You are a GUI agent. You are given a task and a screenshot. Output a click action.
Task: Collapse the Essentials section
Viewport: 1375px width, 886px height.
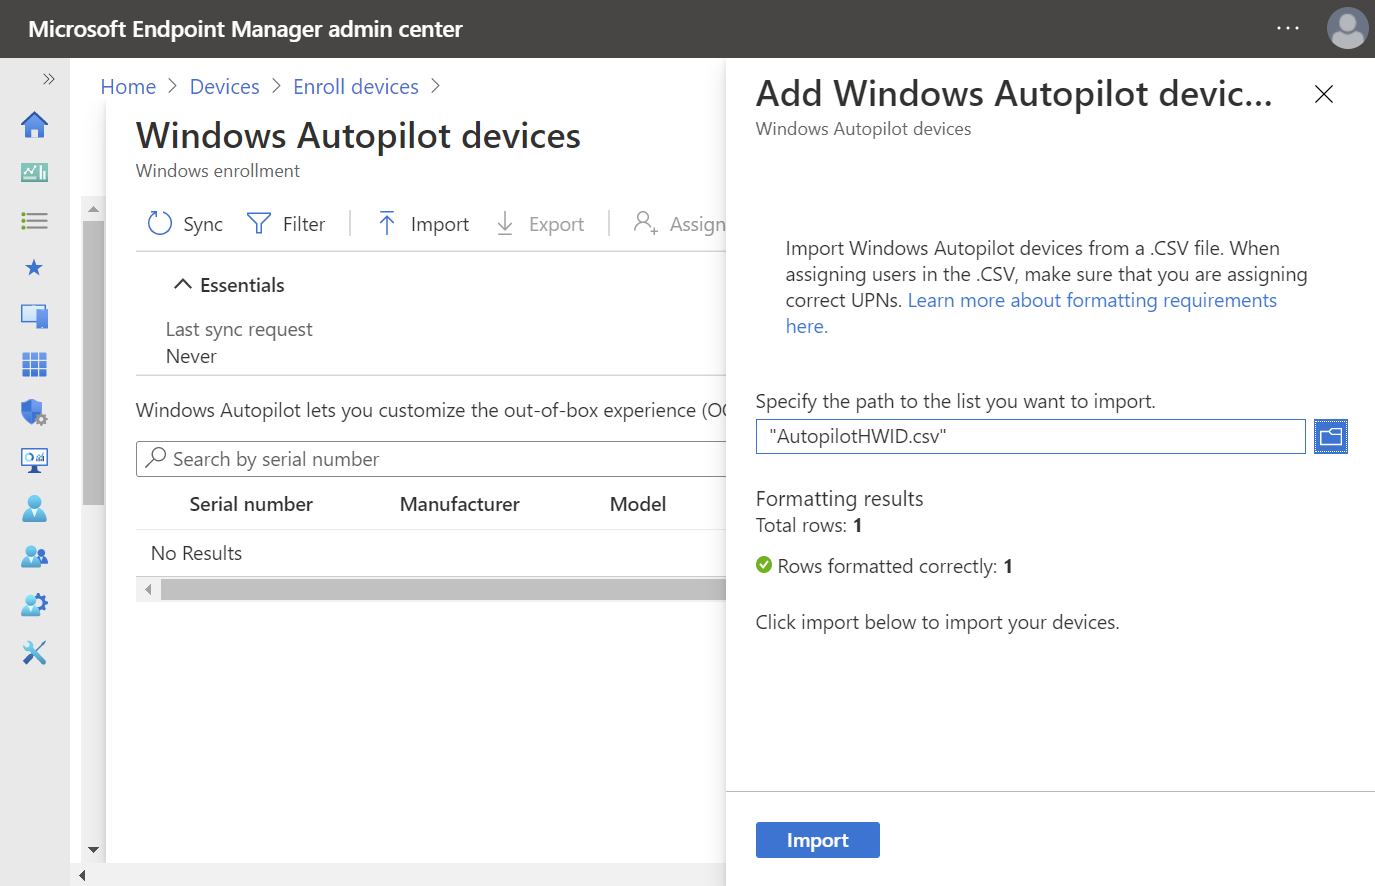[183, 285]
